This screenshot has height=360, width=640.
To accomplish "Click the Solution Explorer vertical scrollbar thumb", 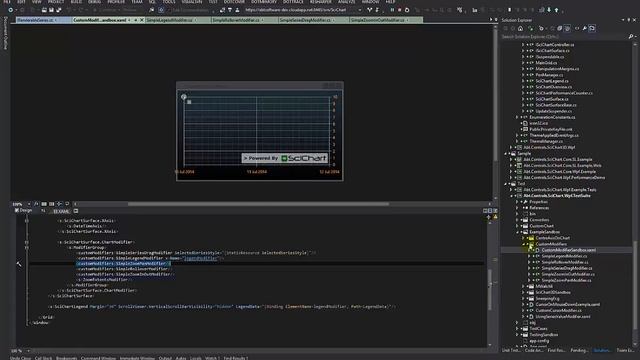I will [635, 286].
